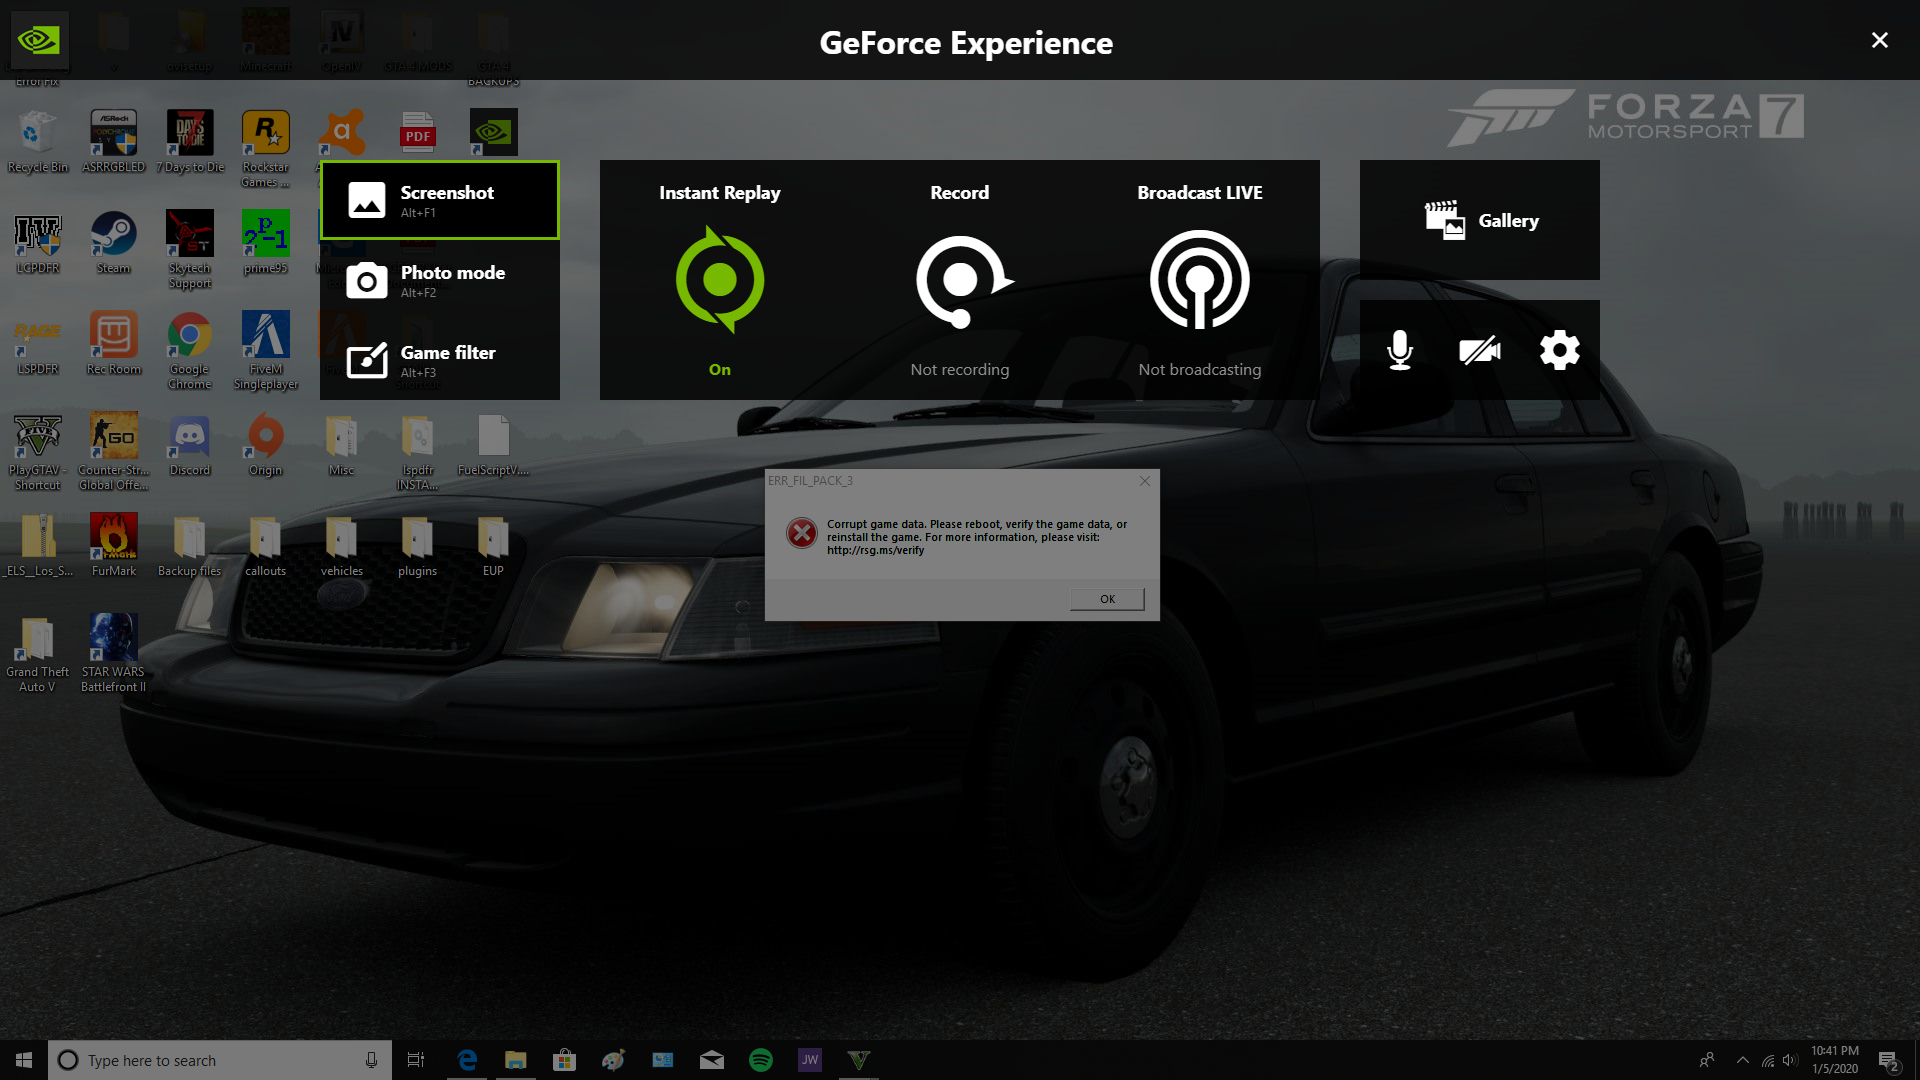Screen dimensions: 1920x1080
Task: Toggle the crossed-out camera icon
Action: pyautogui.click(x=1480, y=350)
